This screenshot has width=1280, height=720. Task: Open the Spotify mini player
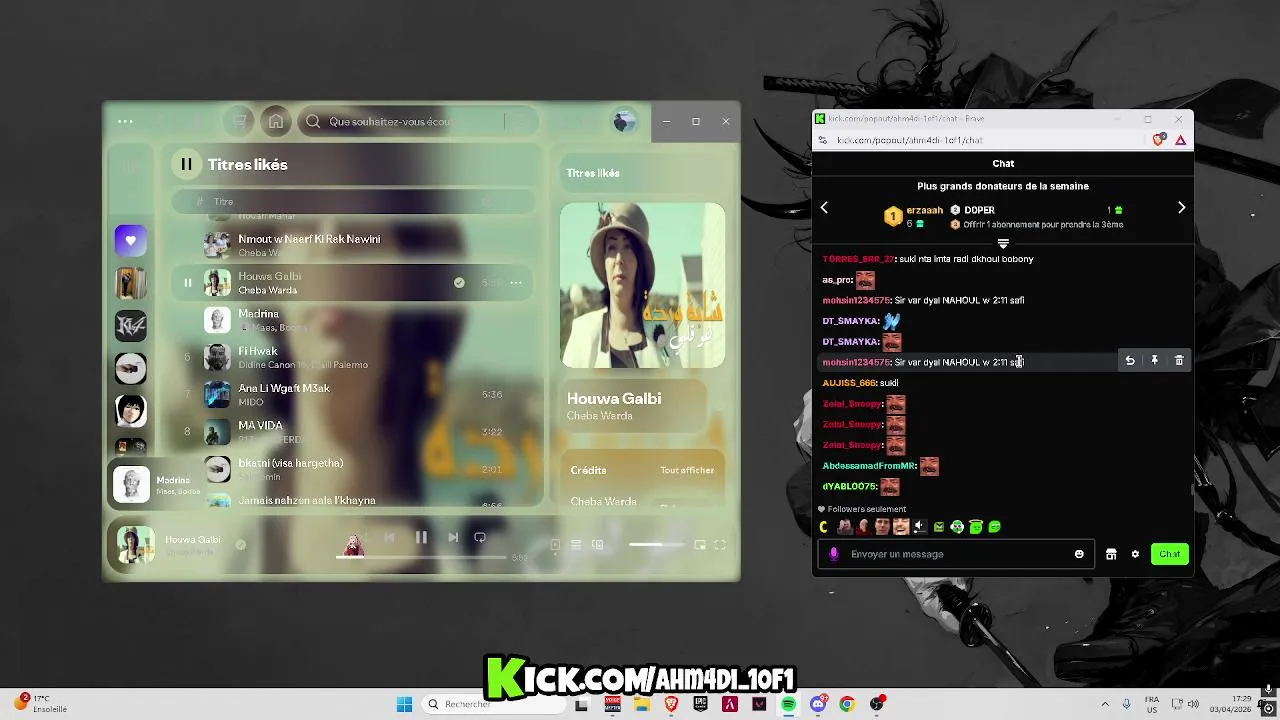[700, 545]
